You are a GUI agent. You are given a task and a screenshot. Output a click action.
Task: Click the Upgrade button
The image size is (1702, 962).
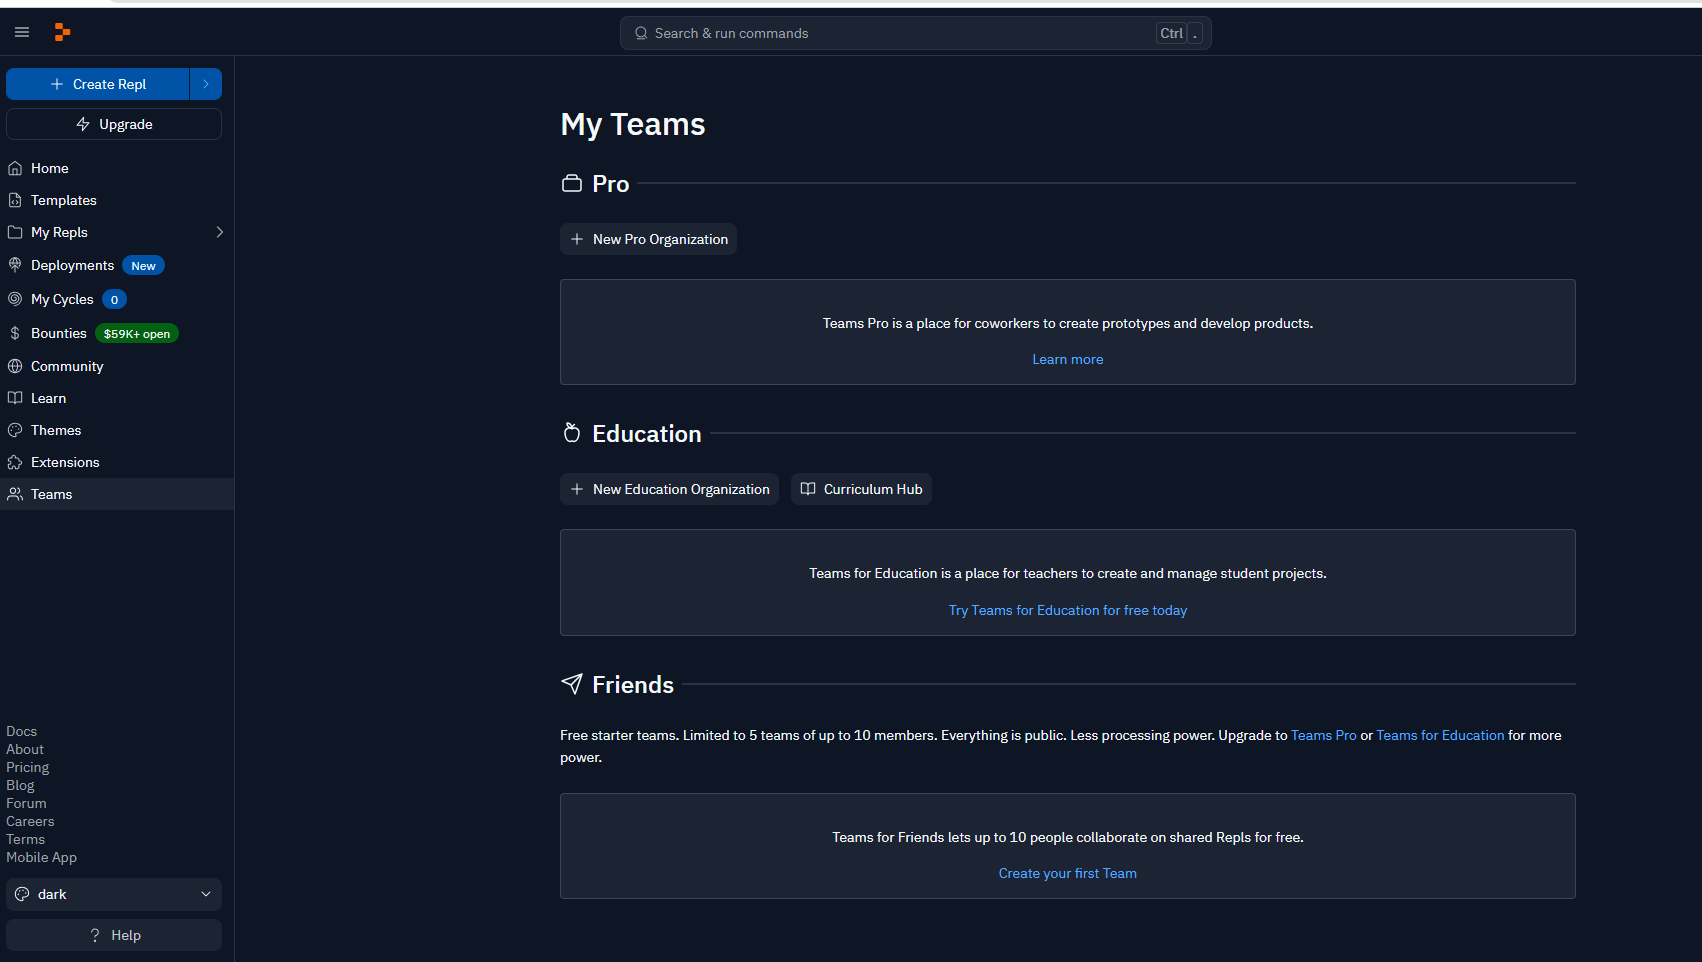click(x=114, y=124)
